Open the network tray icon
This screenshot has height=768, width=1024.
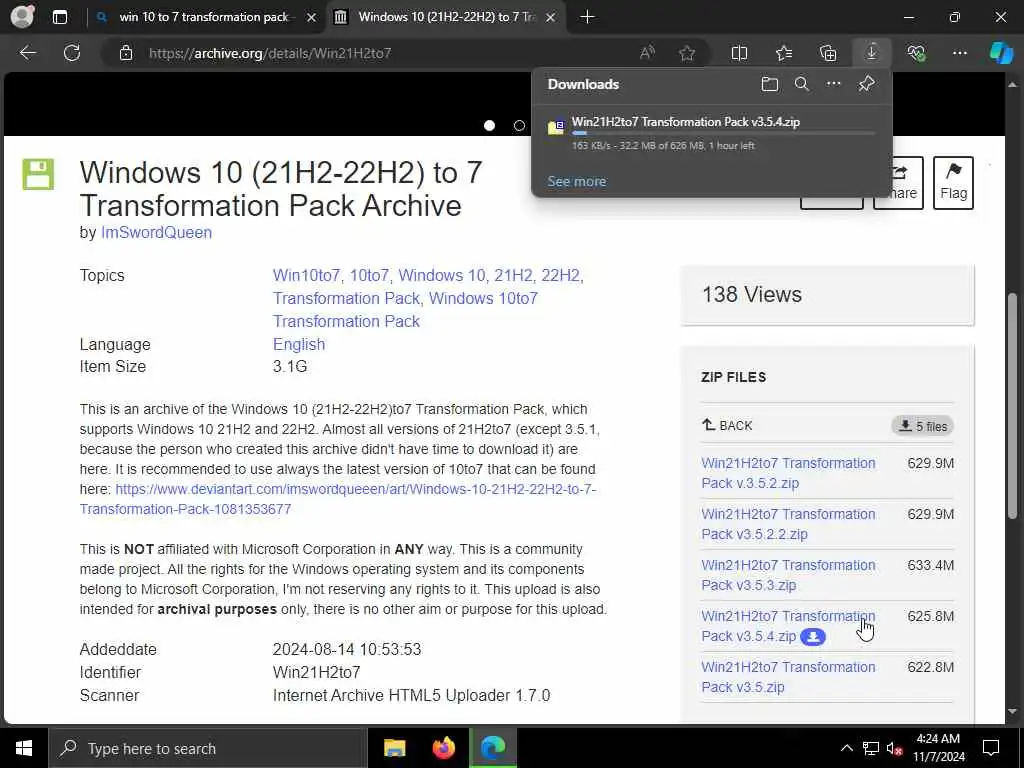pos(871,748)
